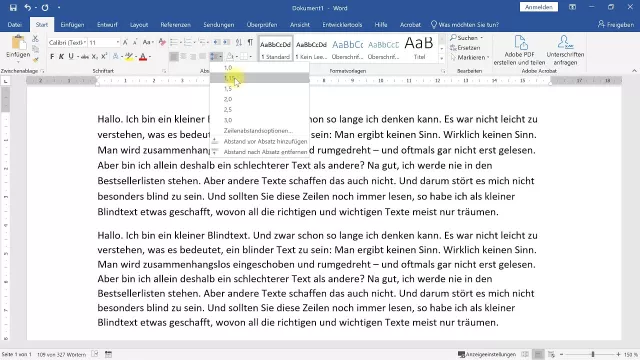Click Adobe PDF erstellen und teilen
The image size is (640, 360).
[x=519, y=51]
